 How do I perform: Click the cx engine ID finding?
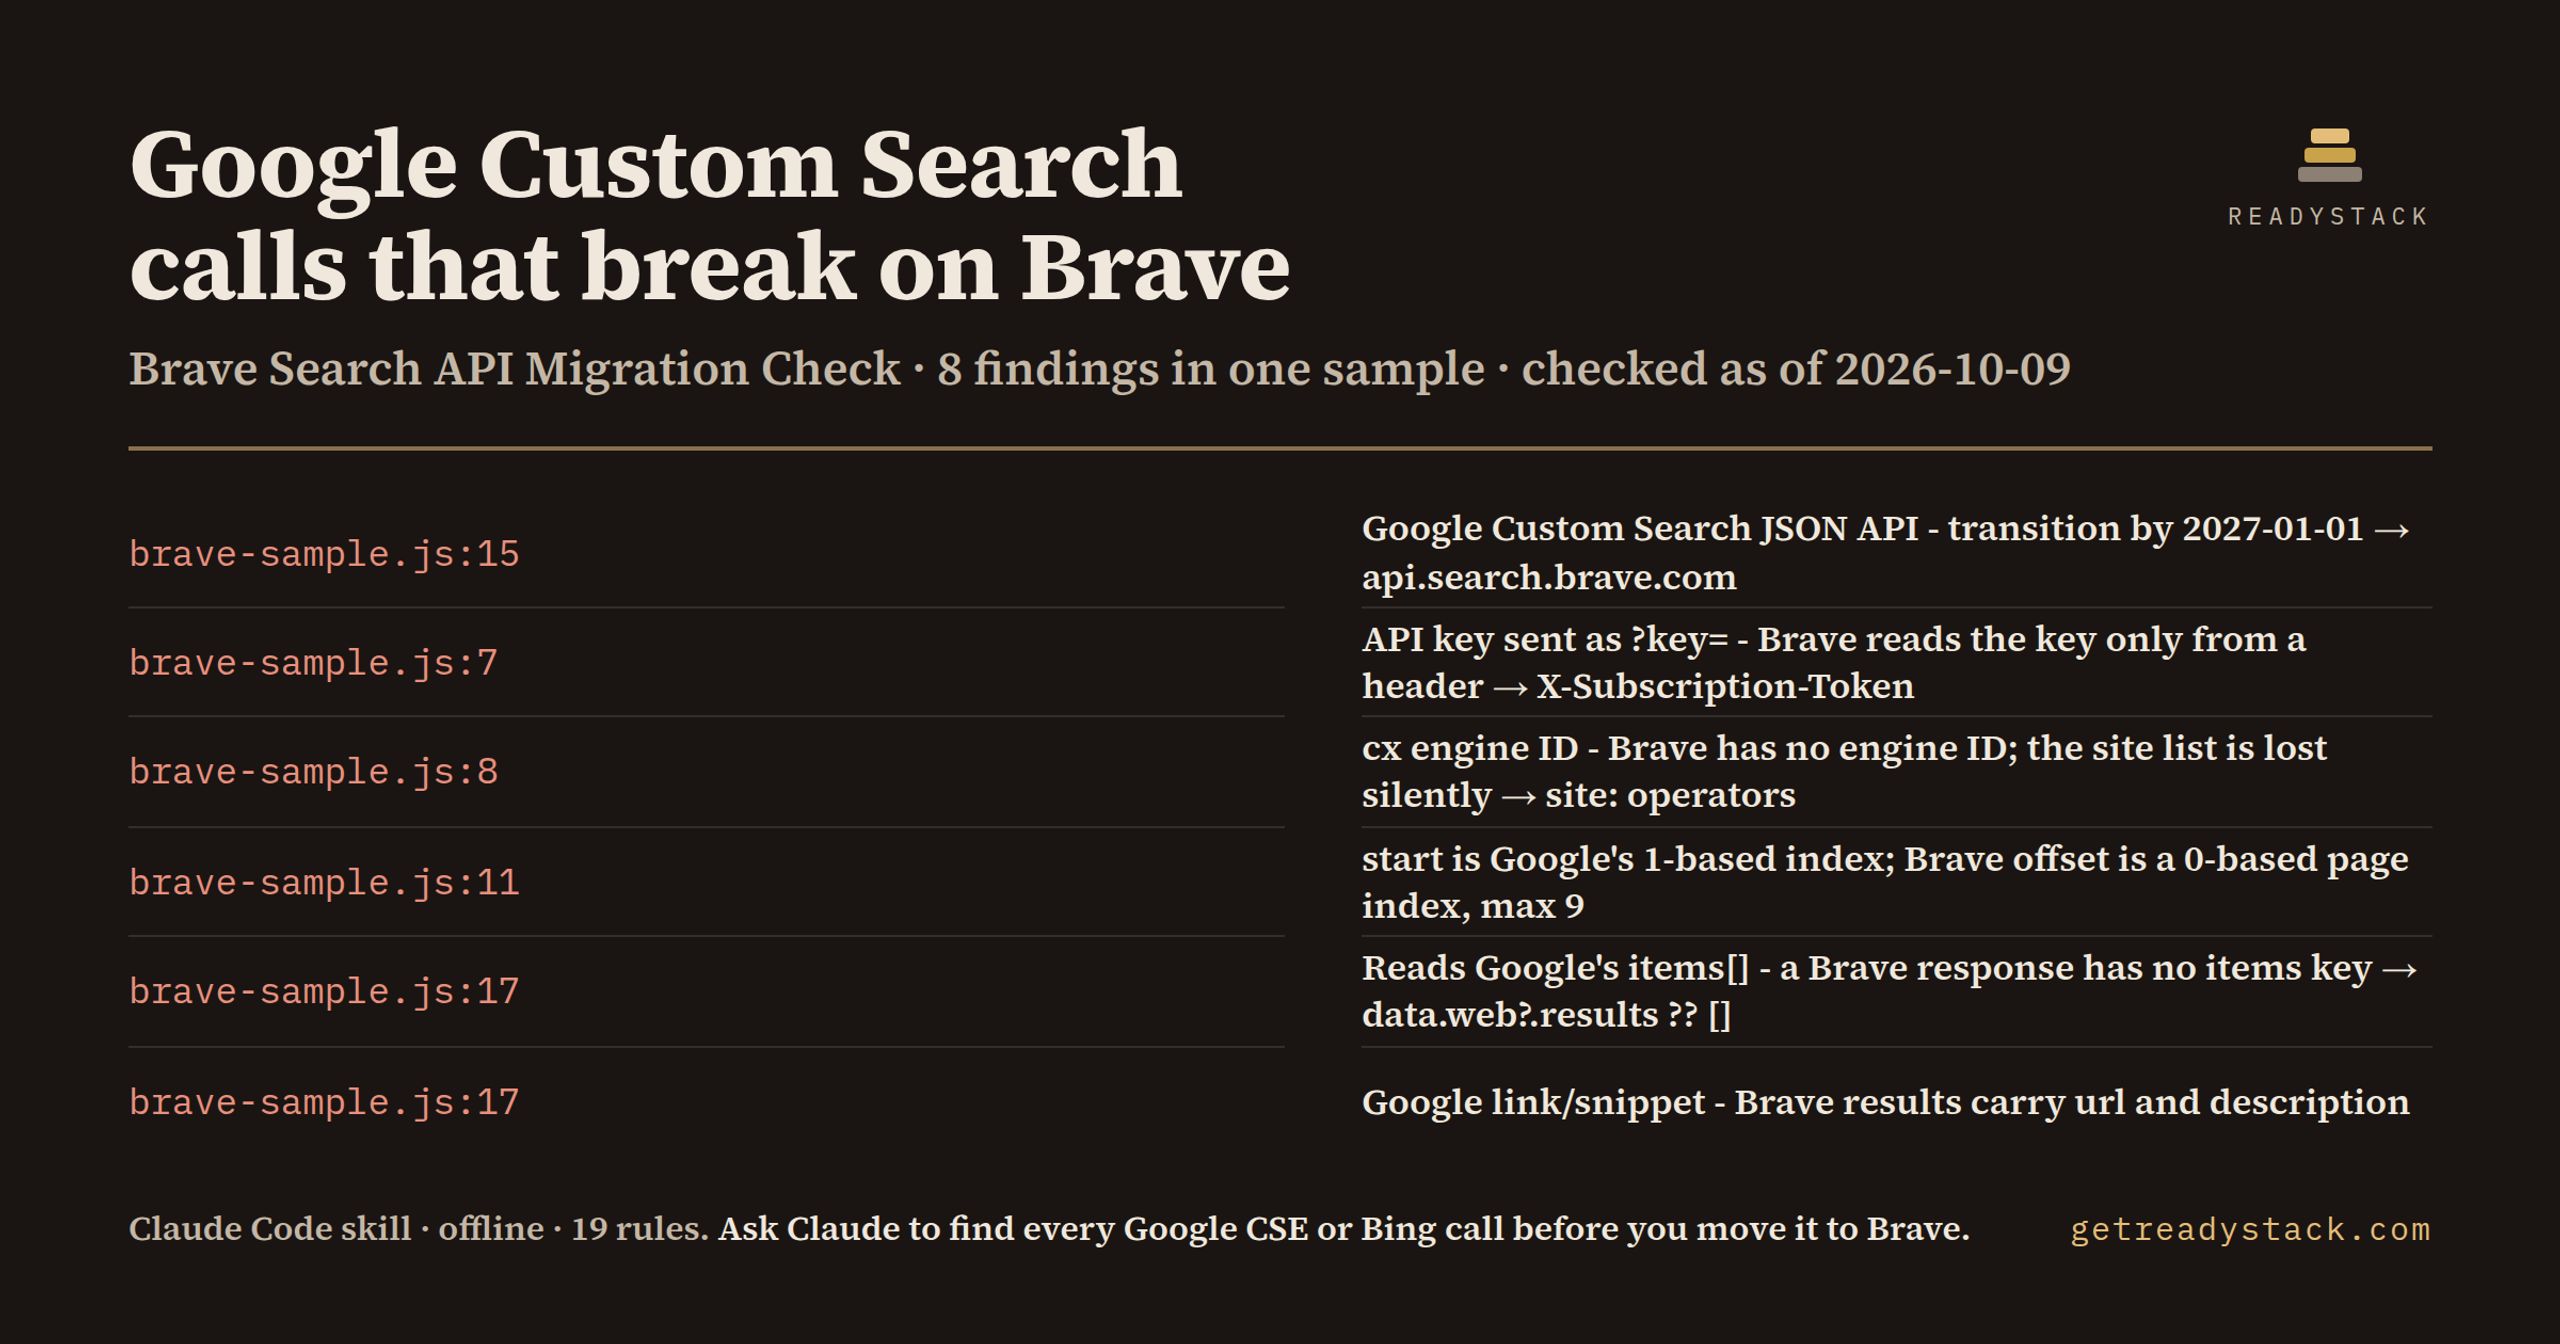(1844, 771)
